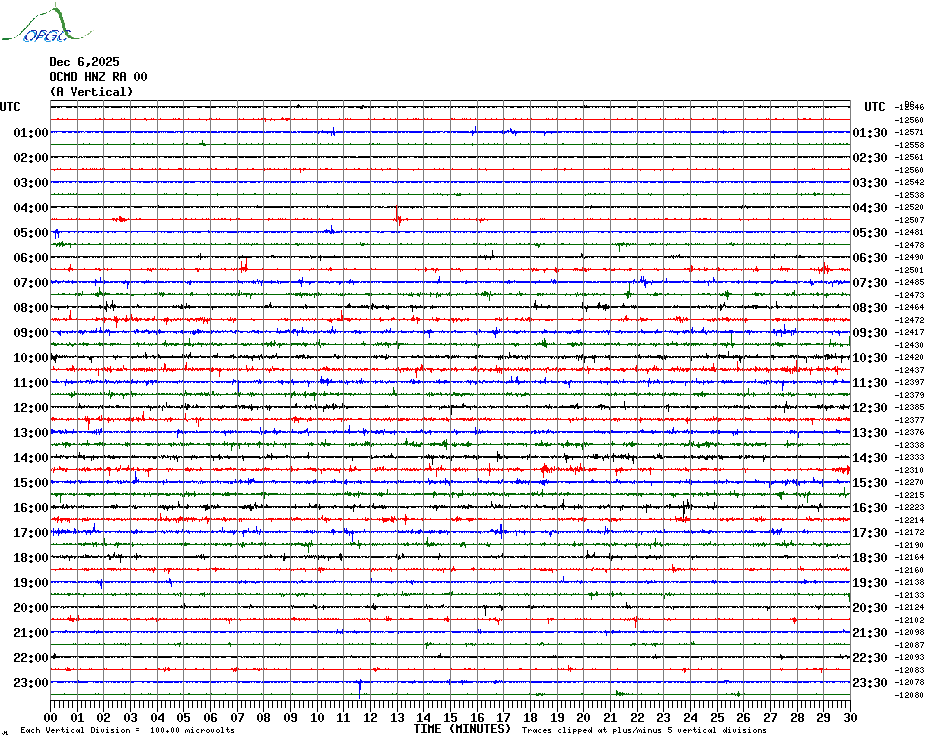Click the '-12507' offset value
The image size is (930, 744).
click(909, 220)
